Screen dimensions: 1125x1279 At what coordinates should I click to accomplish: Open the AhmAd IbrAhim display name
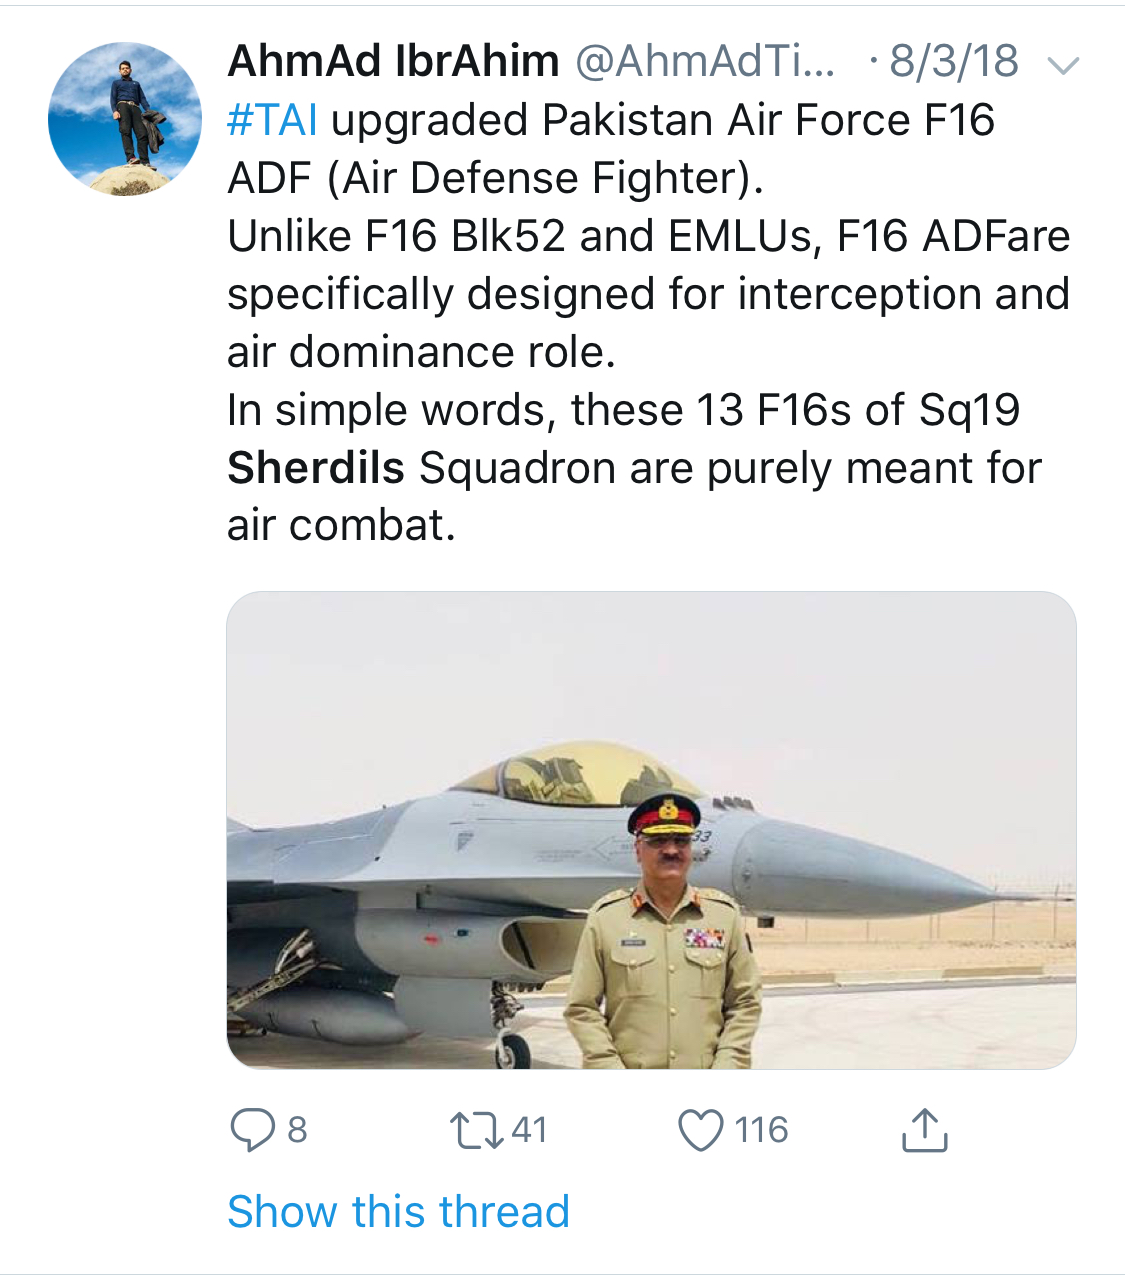click(x=393, y=62)
